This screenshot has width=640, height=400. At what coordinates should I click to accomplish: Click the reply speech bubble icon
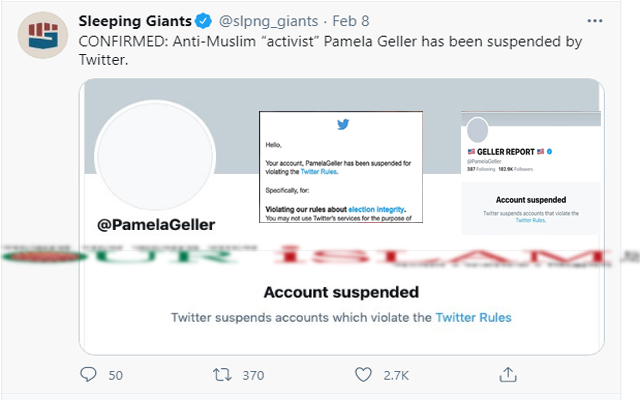click(88, 374)
